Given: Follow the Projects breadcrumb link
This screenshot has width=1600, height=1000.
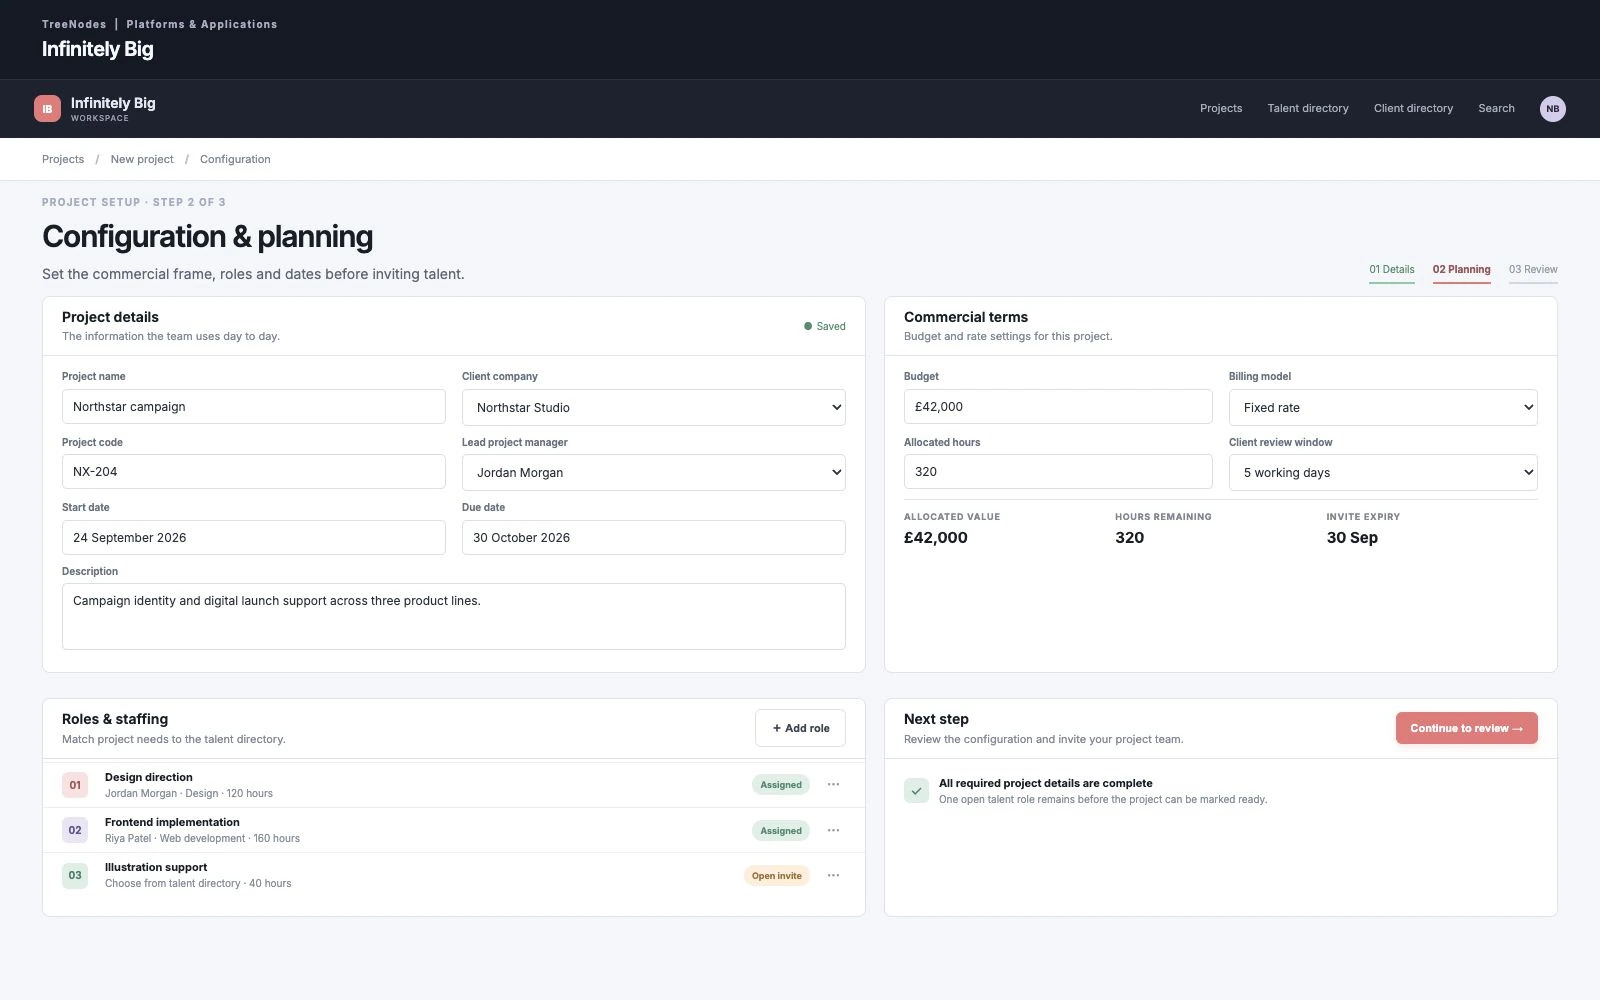Looking at the screenshot, I should pos(63,159).
